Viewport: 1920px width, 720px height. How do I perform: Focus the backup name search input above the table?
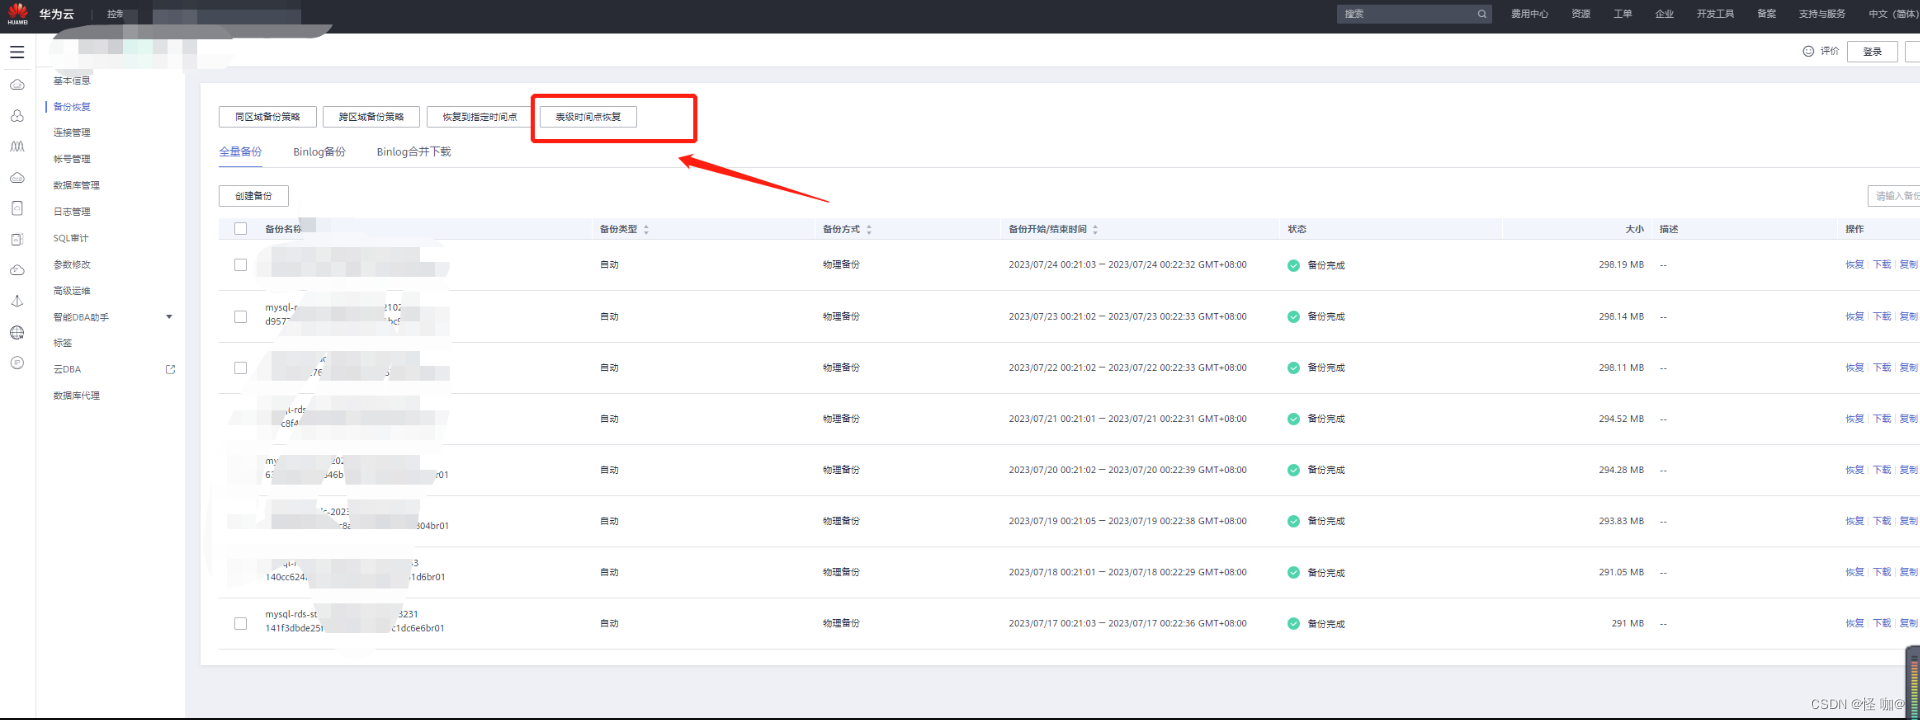[x=1894, y=196]
